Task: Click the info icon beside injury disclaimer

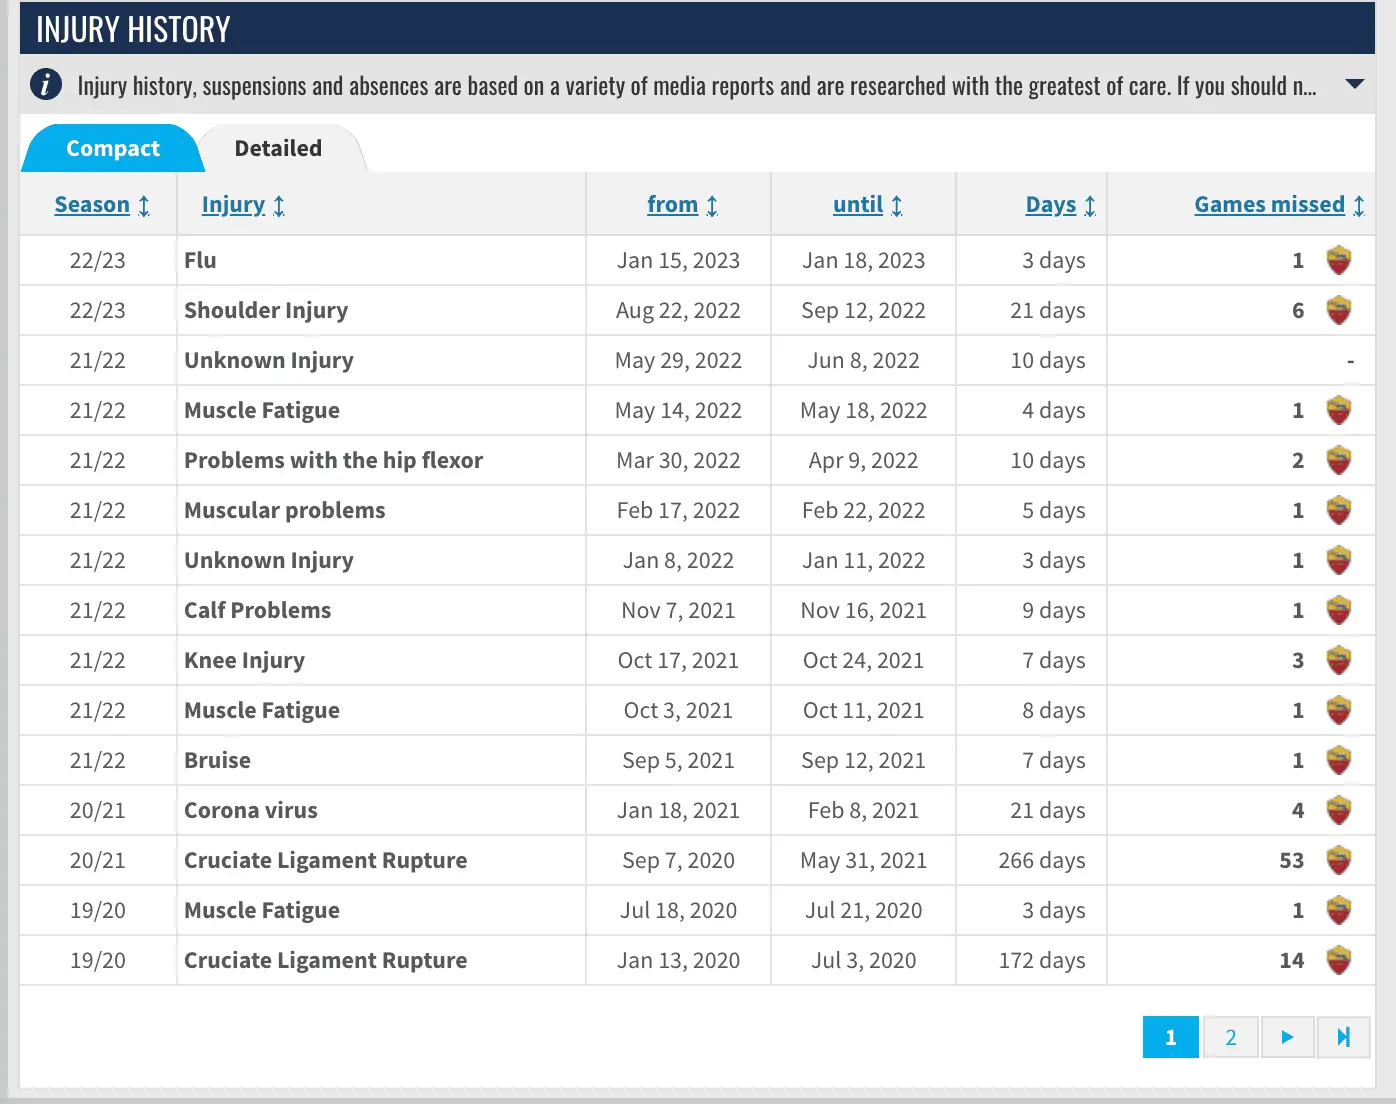Action: tap(46, 85)
